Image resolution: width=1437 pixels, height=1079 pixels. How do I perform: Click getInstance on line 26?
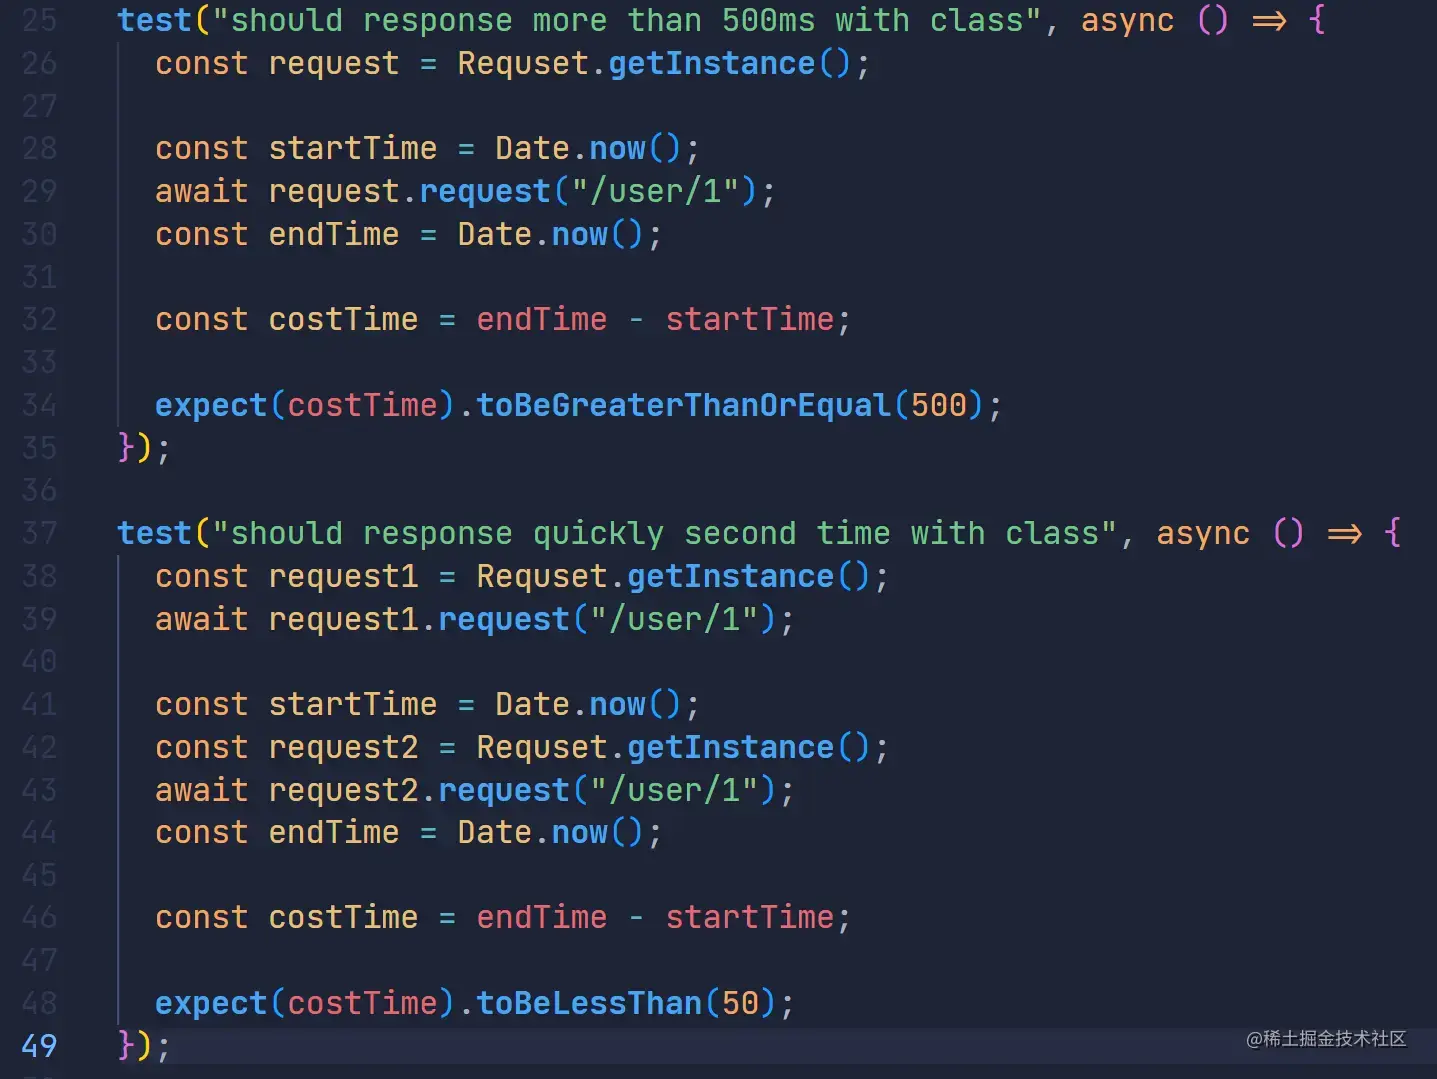click(x=712, y=63)
